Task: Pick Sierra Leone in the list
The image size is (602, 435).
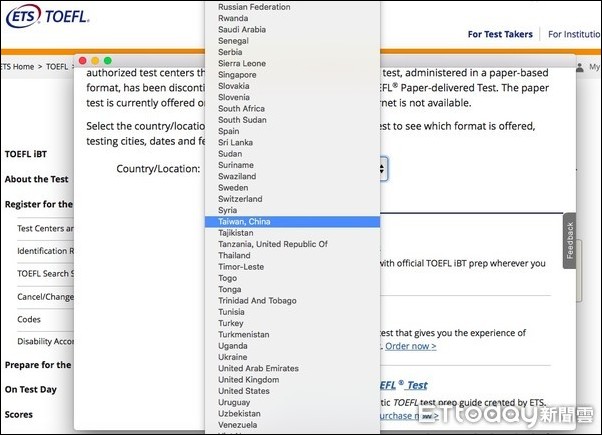Action: click(x=242, y=63)
